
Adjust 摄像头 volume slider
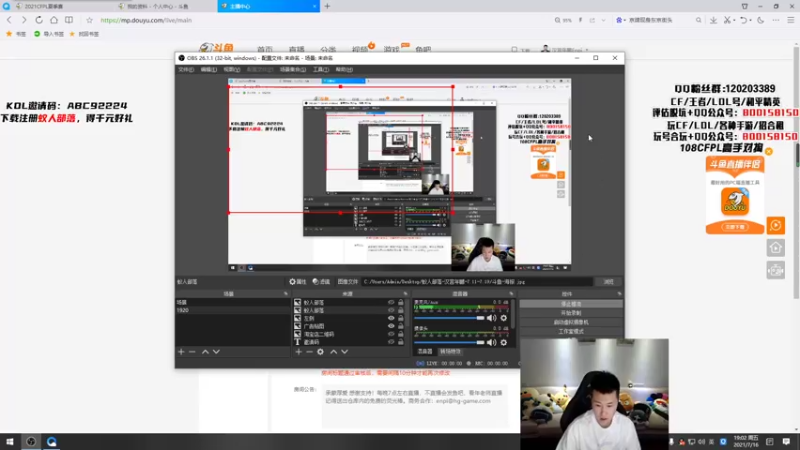pyautogui.click(x=449, y=342)
